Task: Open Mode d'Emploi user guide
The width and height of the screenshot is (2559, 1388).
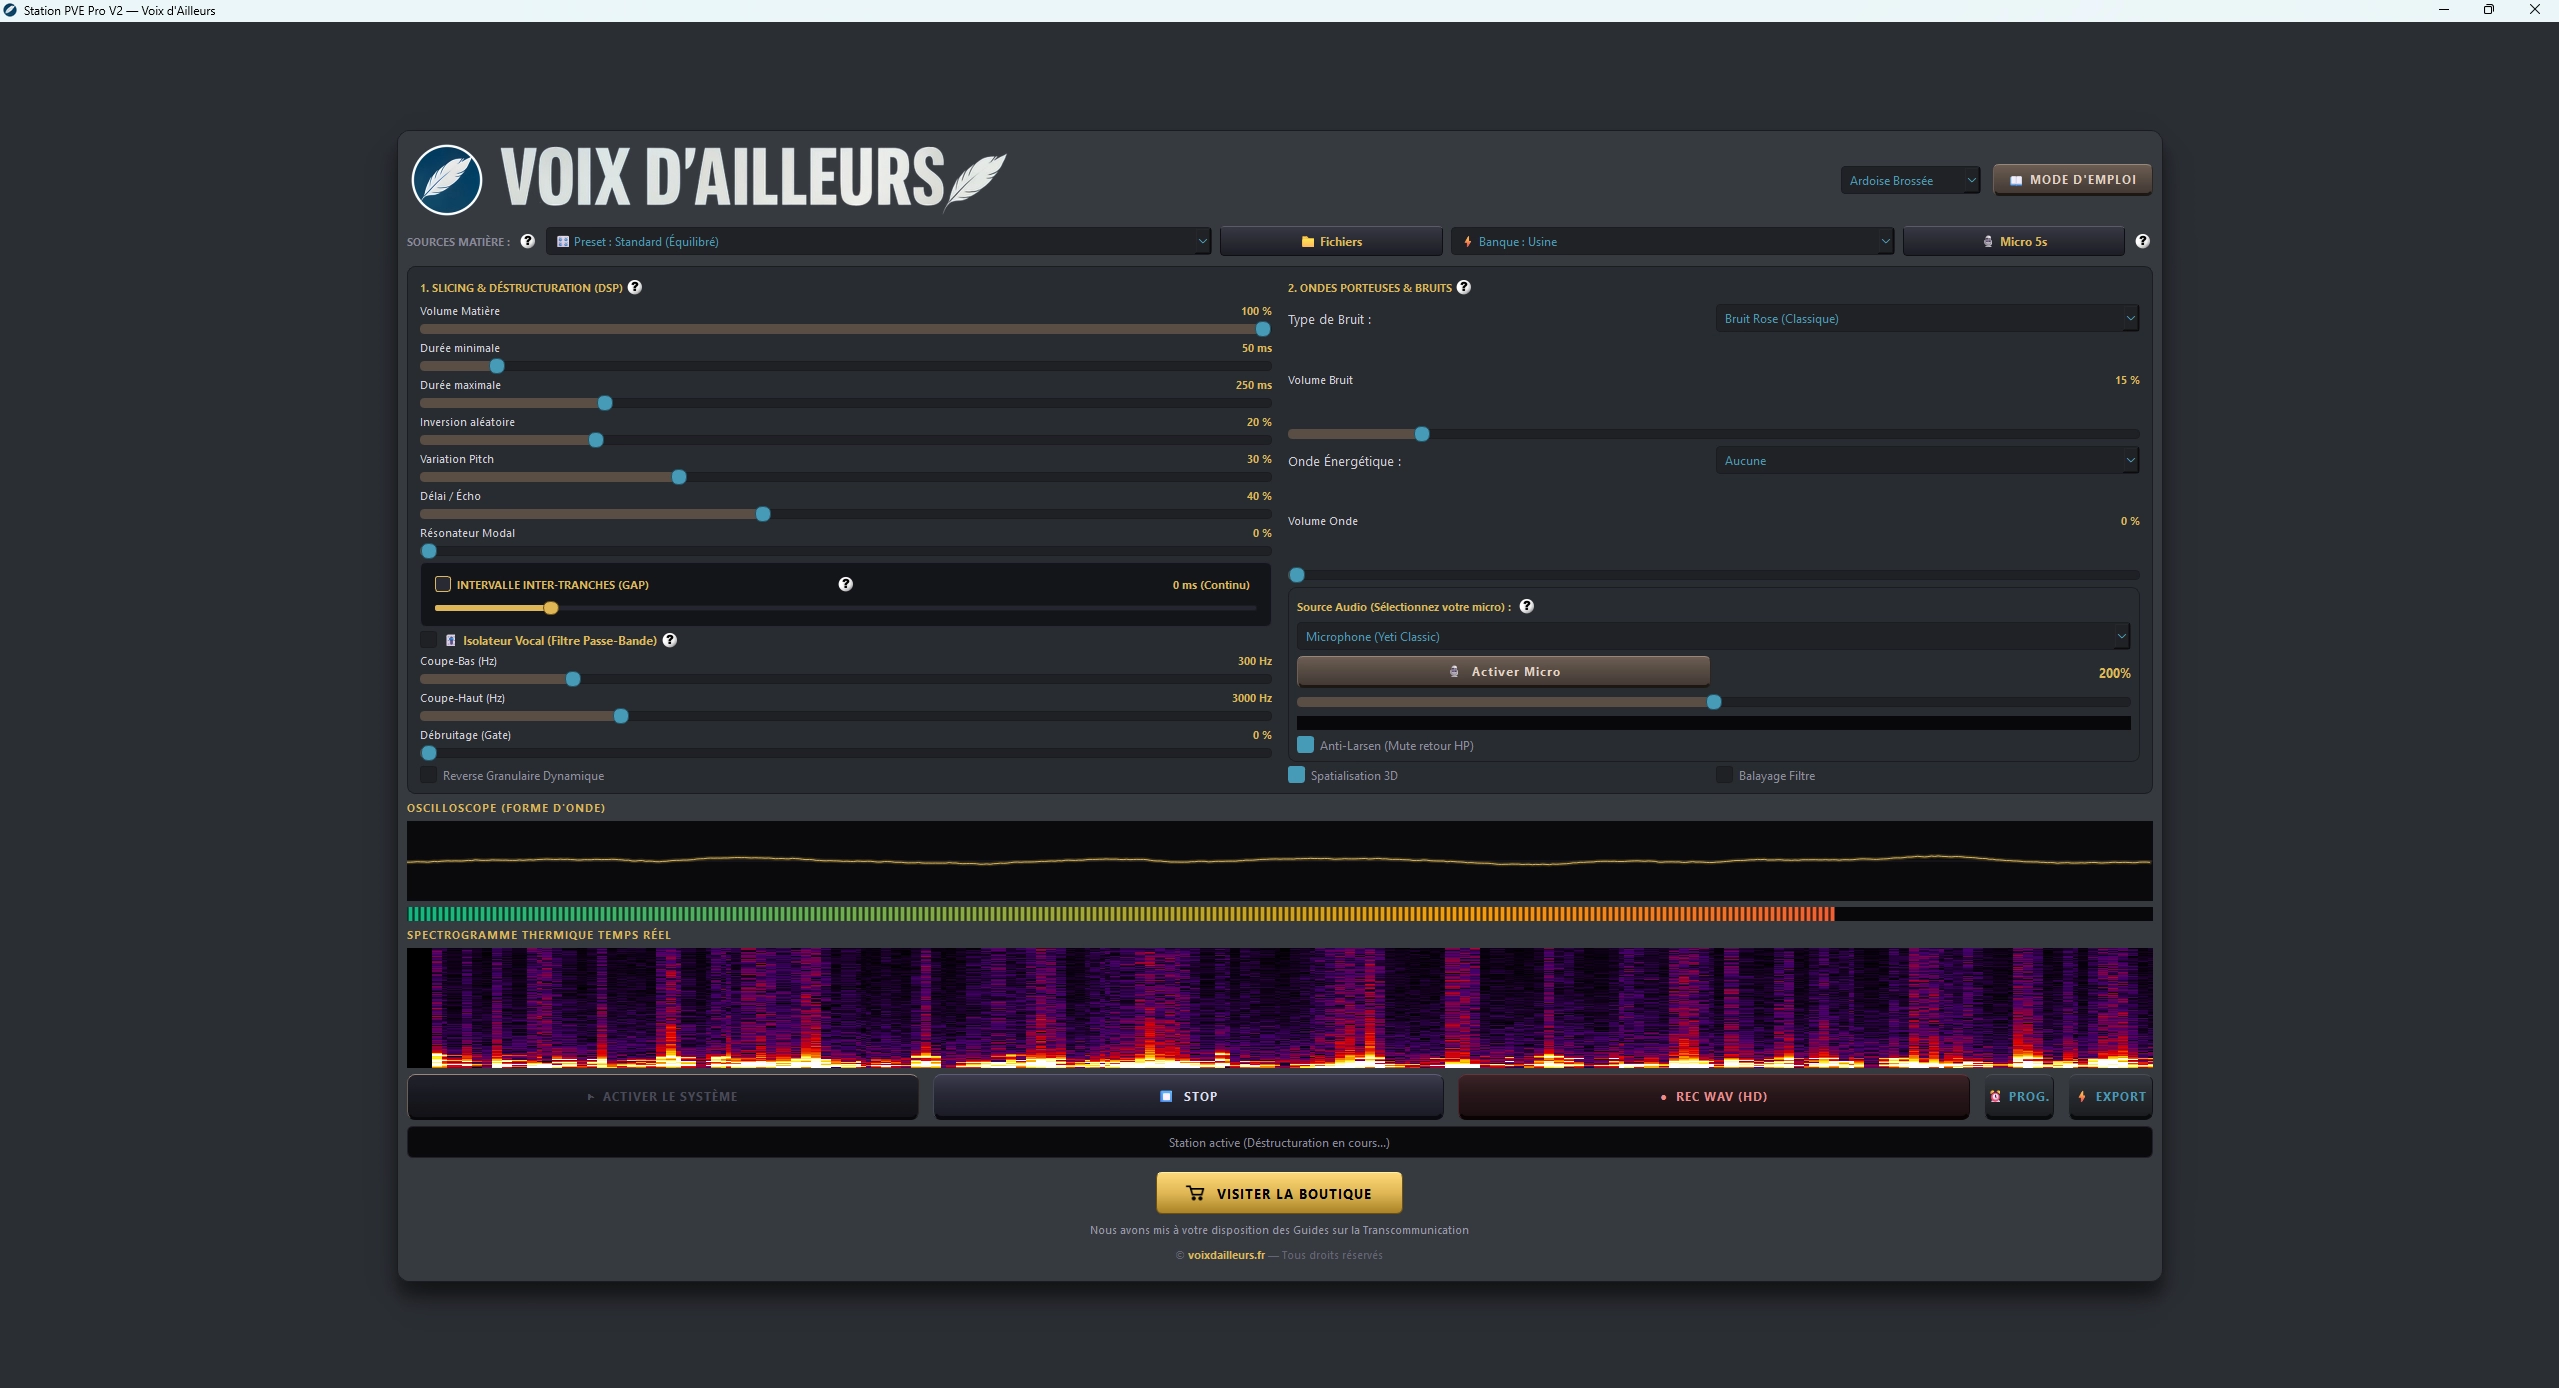Action: tap(2072, 180)
